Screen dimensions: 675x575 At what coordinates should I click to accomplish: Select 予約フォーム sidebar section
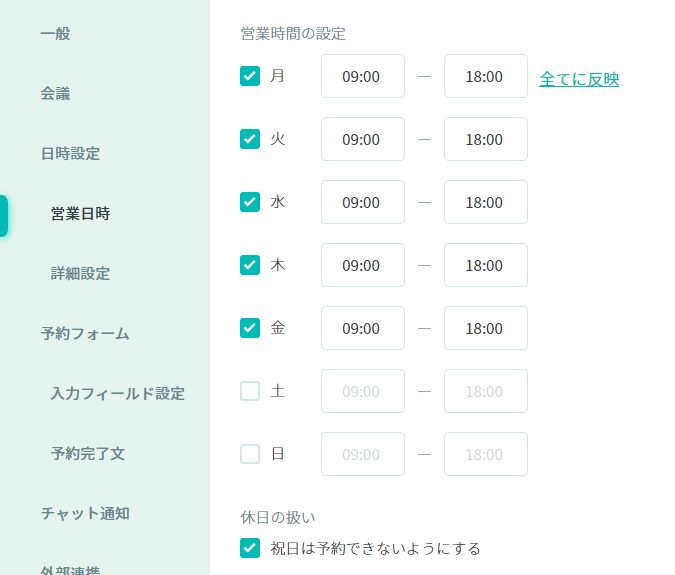(85, 334)
